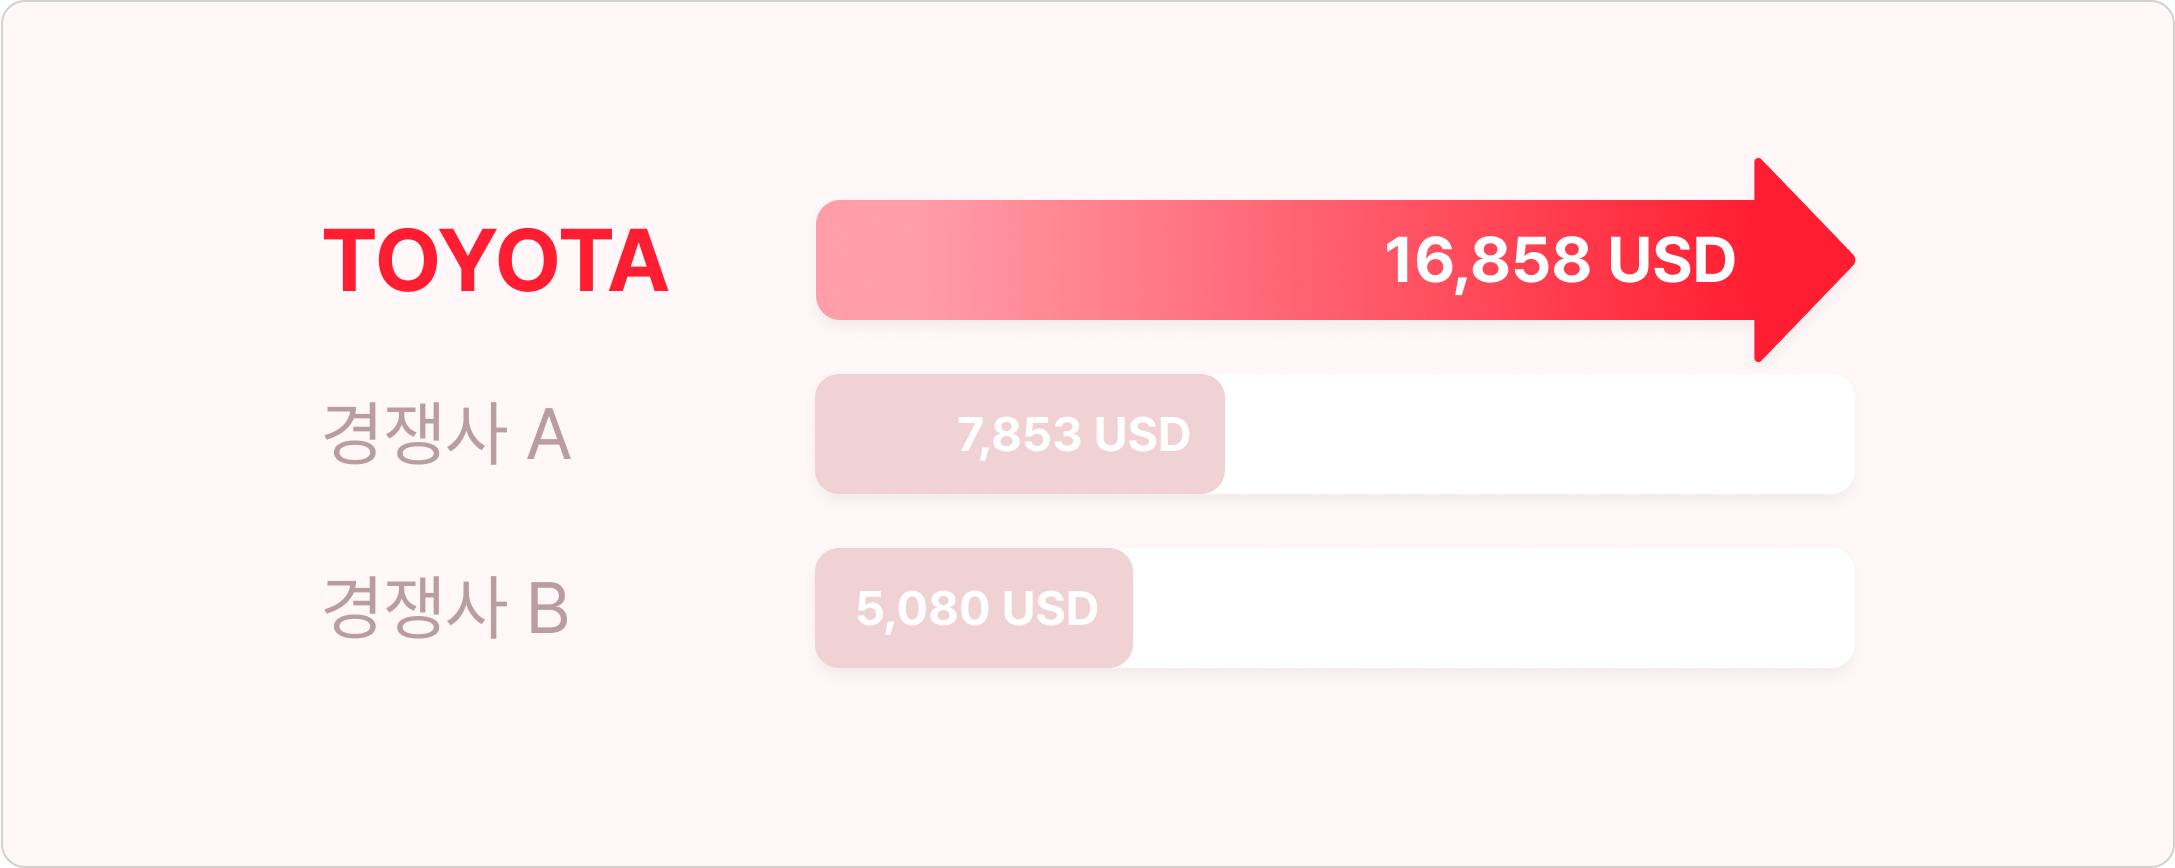Click the USD unit in the 7,853 value
The height and width of the screenshot is (868, 2175).
(1142, 435)
